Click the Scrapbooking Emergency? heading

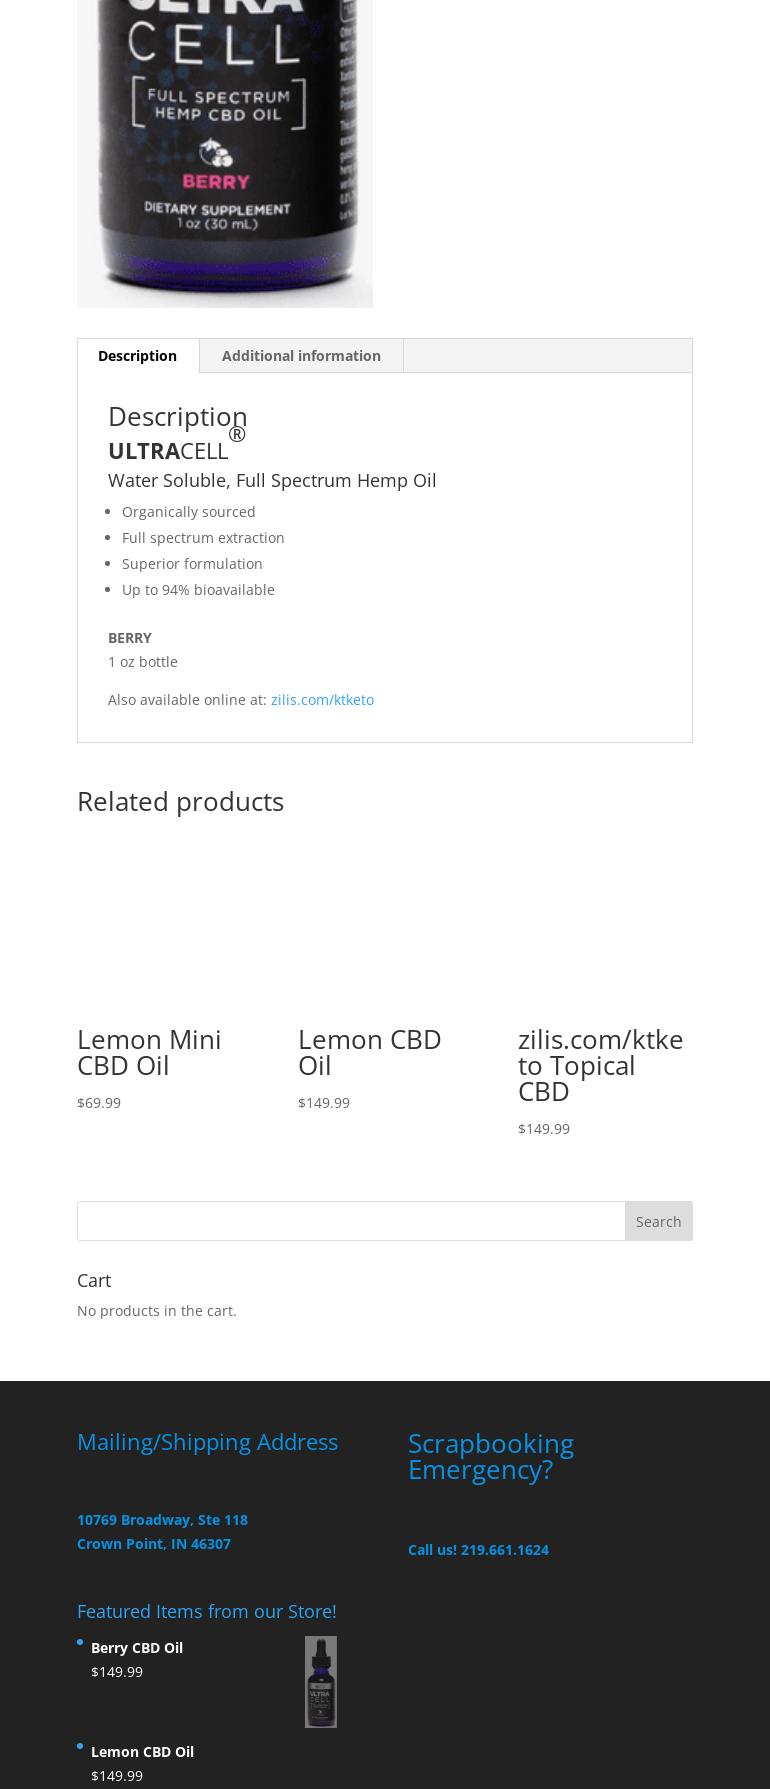pos(490,1456)
